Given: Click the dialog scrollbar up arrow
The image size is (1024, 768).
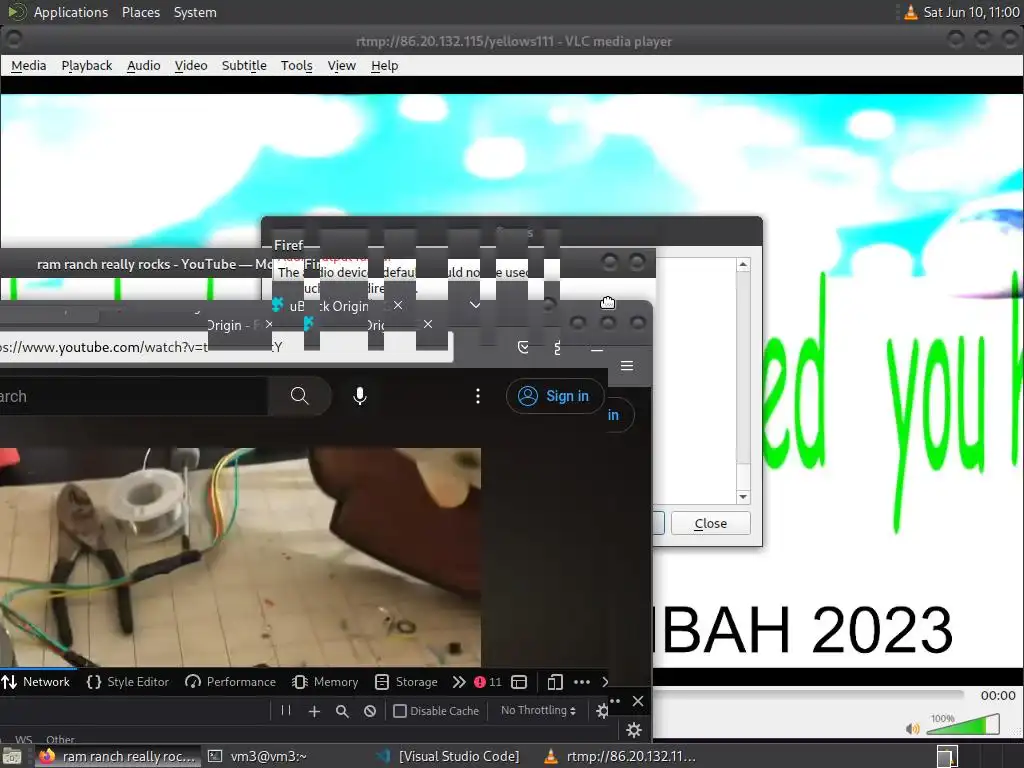Looking at the screenshot, I should coord(743,264).
